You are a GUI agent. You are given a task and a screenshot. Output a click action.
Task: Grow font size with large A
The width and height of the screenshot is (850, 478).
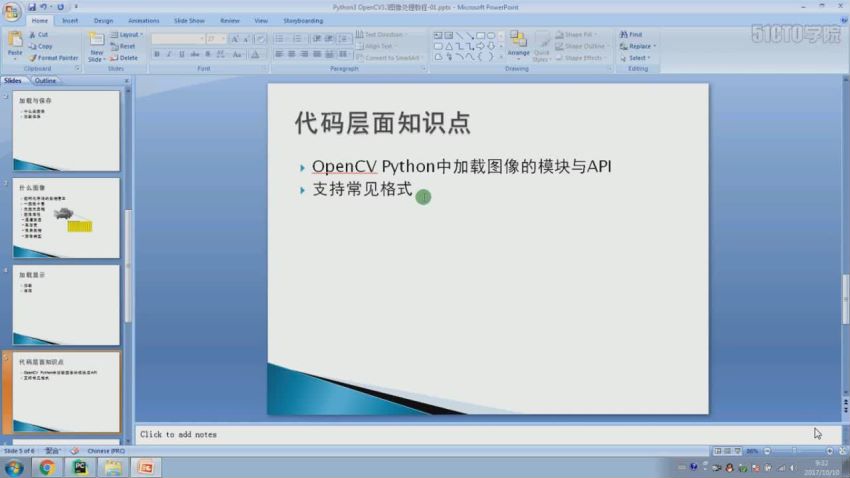235,39
